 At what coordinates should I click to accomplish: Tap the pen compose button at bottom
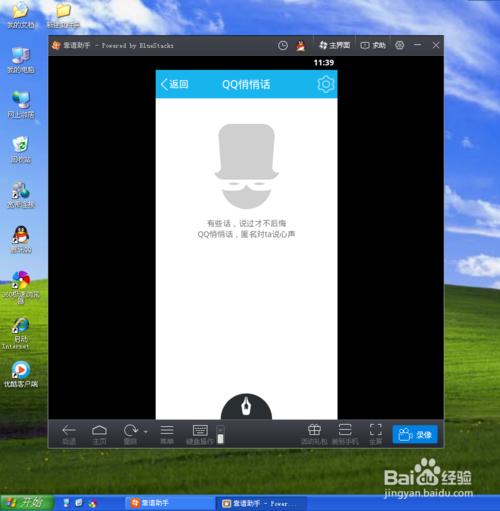(246, 406)
